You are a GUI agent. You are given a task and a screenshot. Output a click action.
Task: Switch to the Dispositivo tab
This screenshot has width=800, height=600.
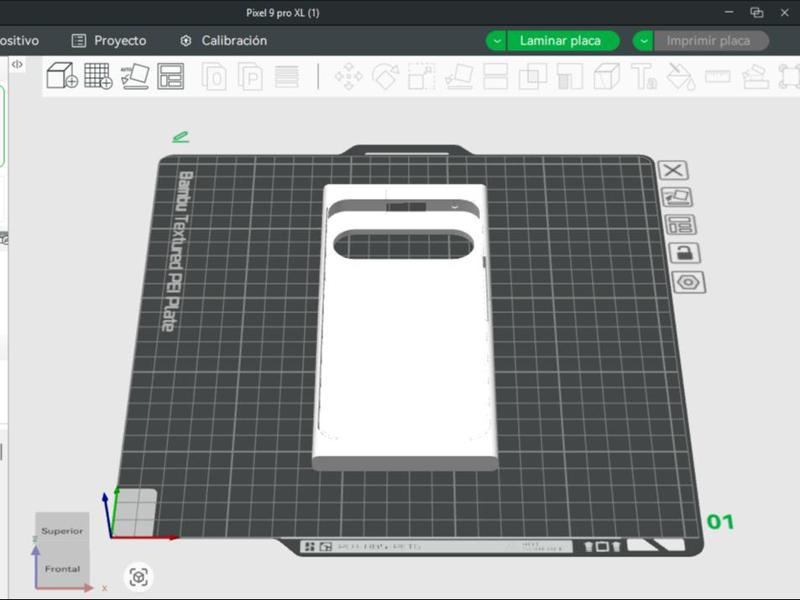(19, 41)
